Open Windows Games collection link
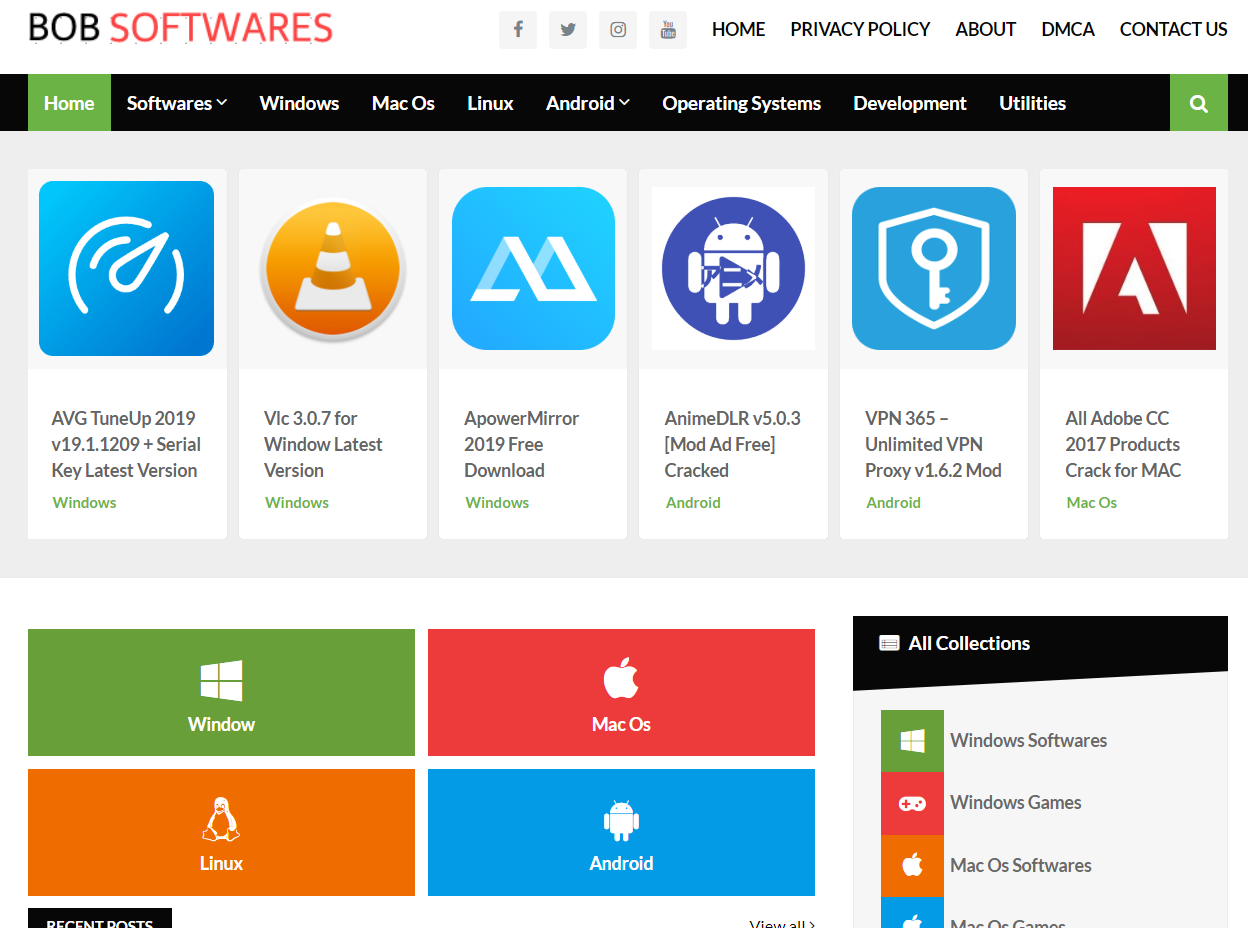 click(x=1016, y=803)
